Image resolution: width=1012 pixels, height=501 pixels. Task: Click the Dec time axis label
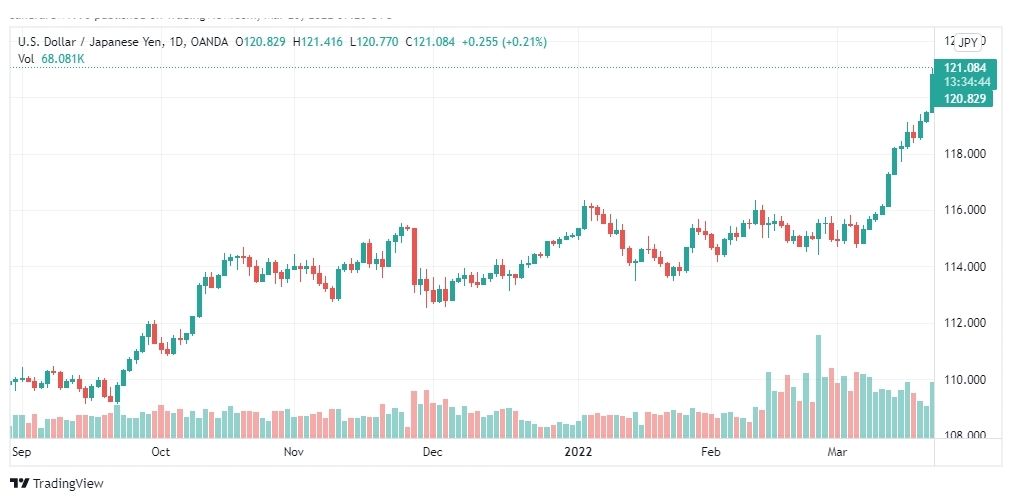click(x=432, y=452)
